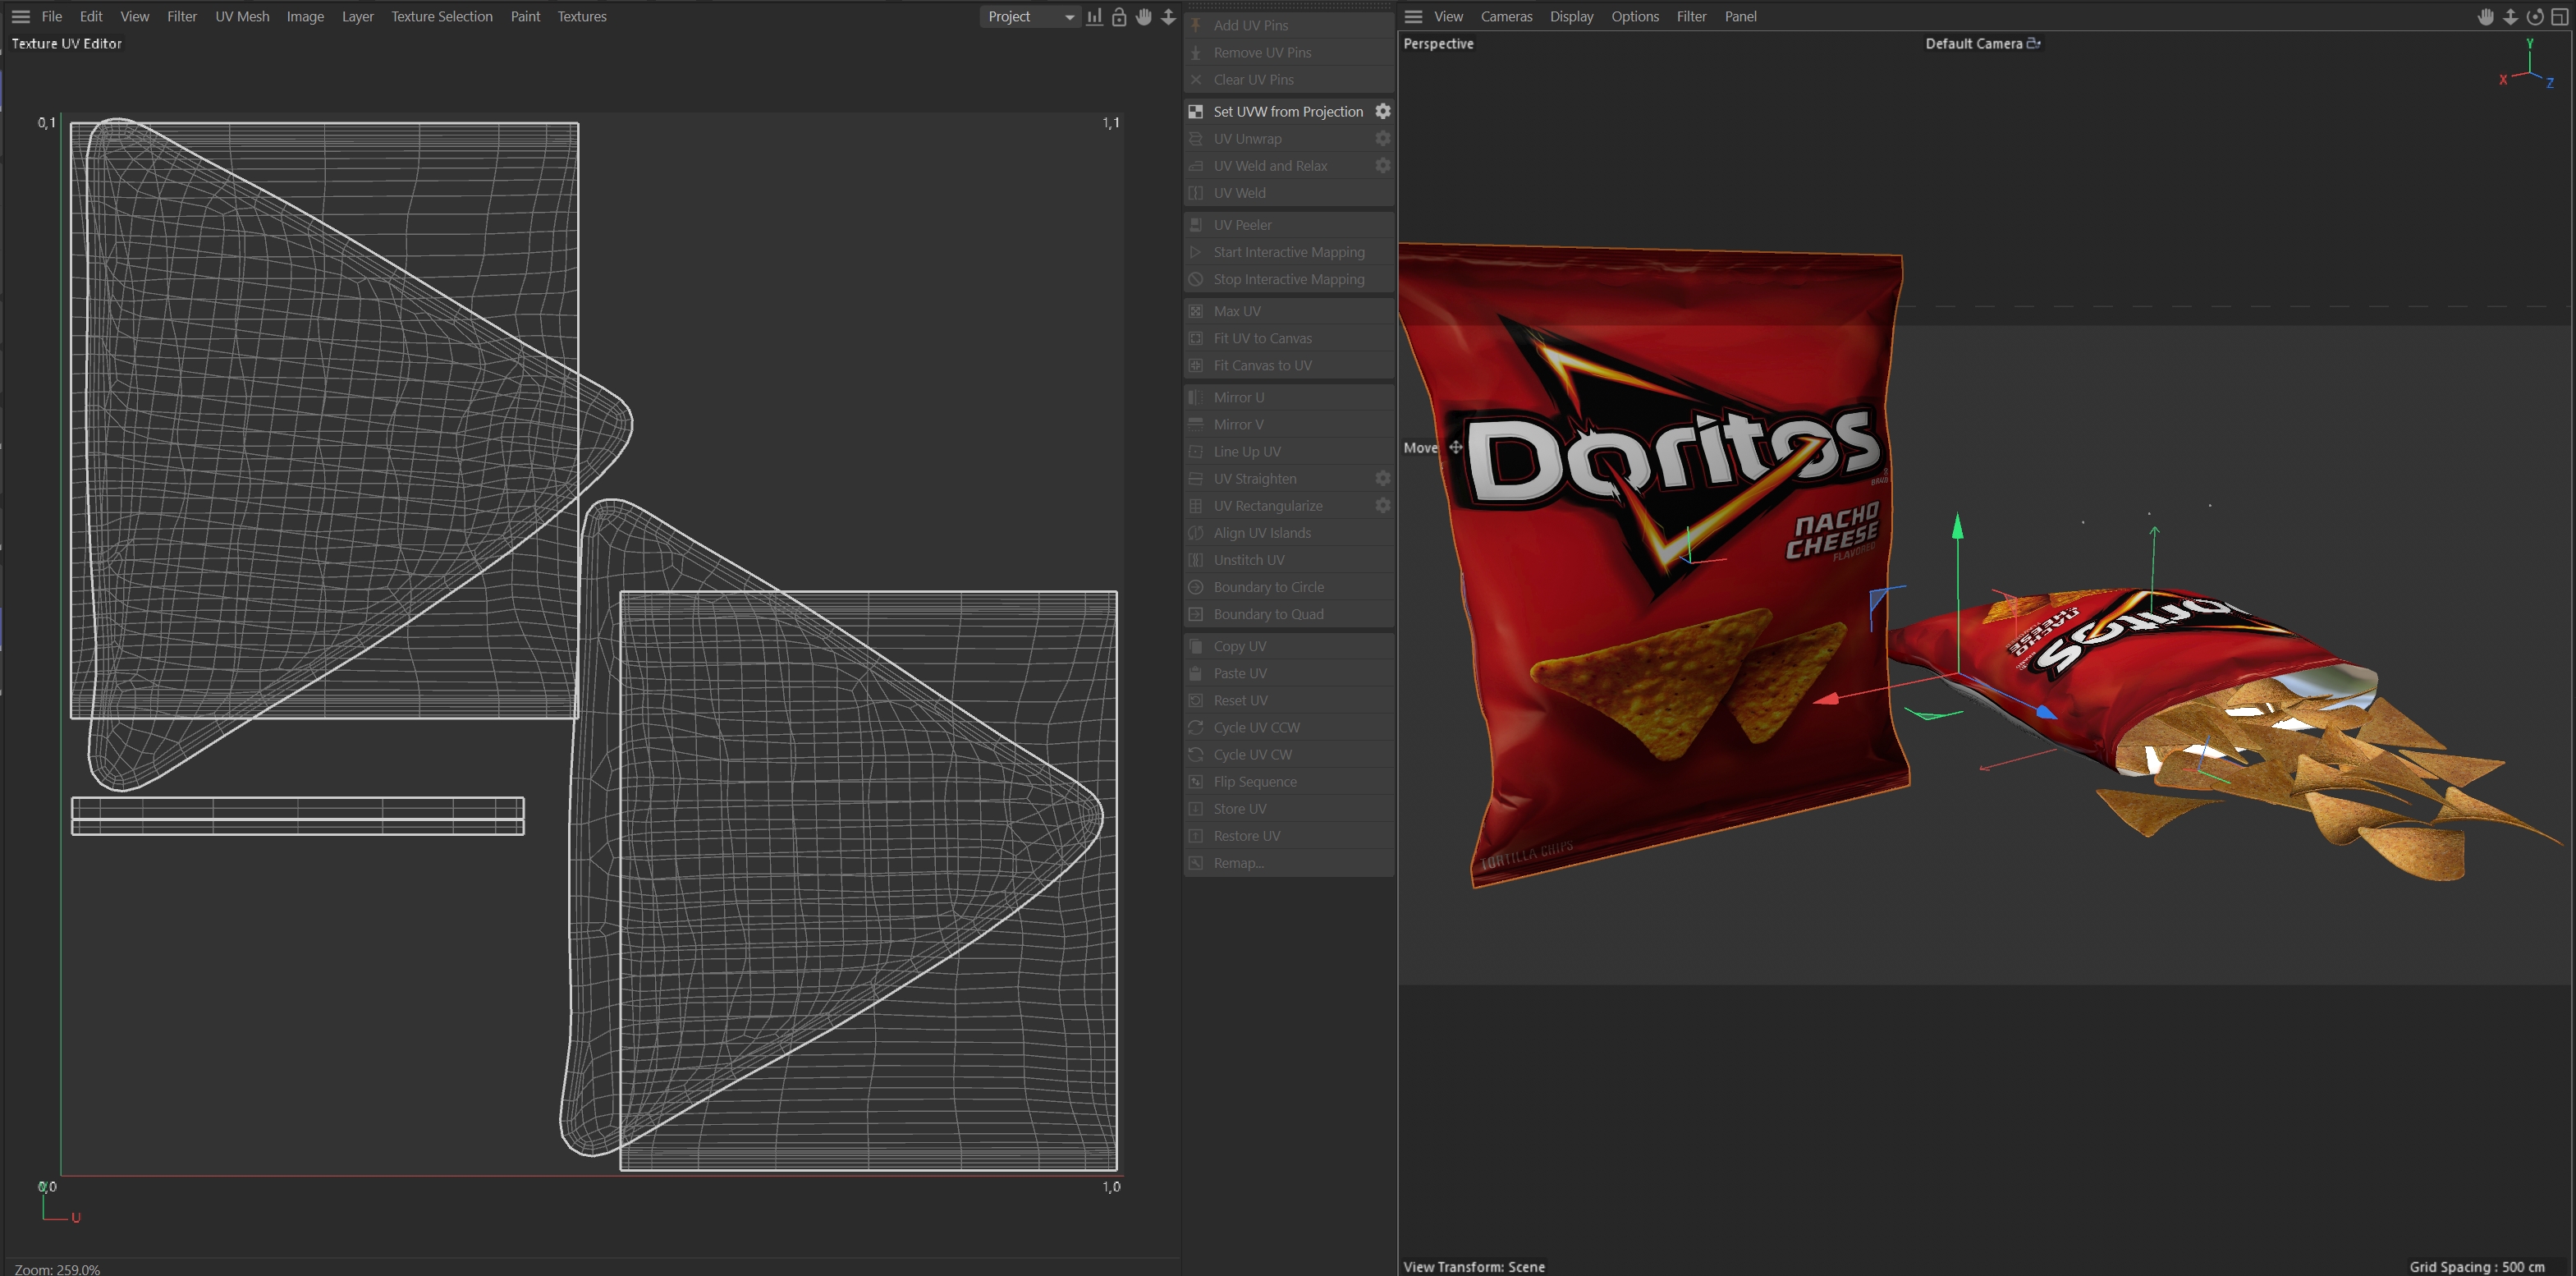Toggle the UV editor lock icon
This screenshot has width=2576, height=1276.
click(1119, 17)
